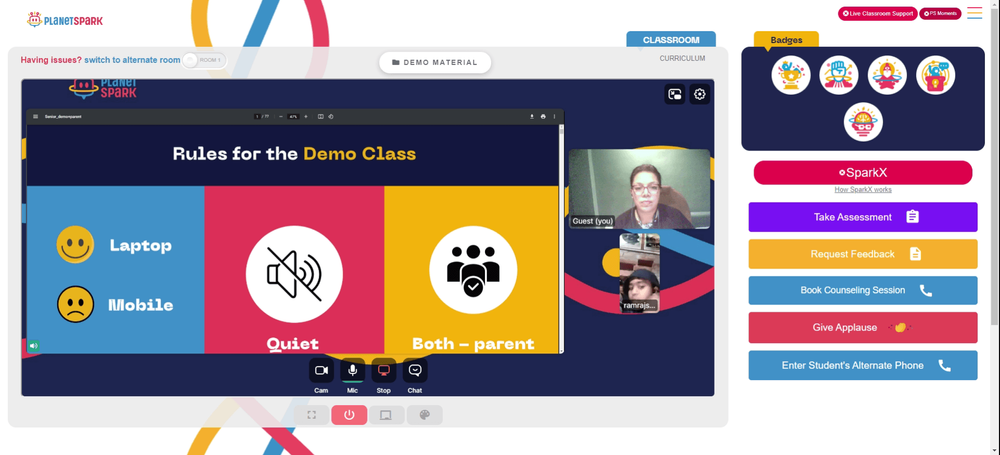Mute the Mic button
The image size is (1000, 455).
pos(353,370)
